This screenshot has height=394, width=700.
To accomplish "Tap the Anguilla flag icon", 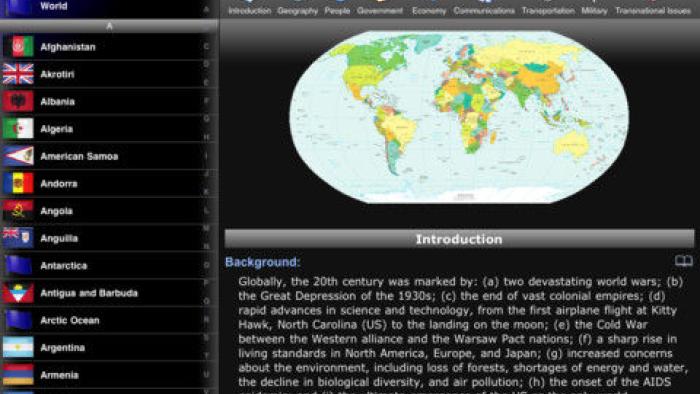I will (18, 238).
